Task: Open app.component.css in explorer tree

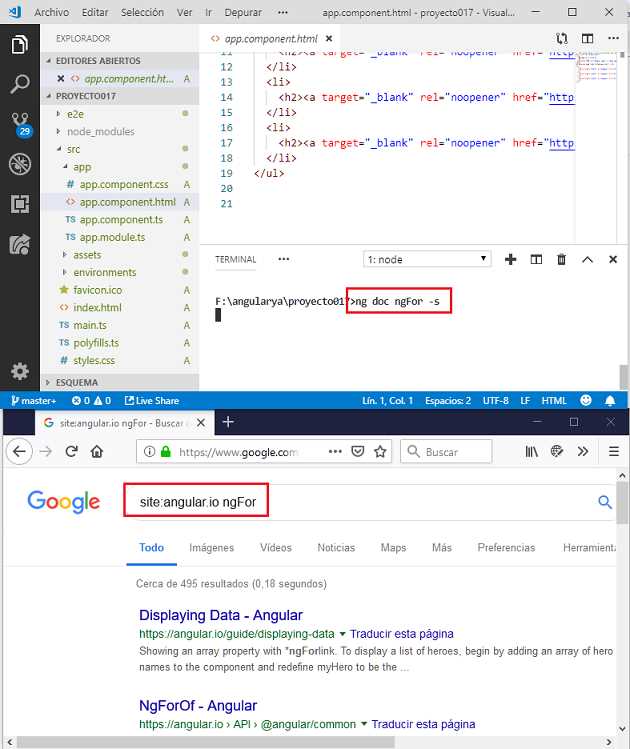Action: [x=124, y=184]
